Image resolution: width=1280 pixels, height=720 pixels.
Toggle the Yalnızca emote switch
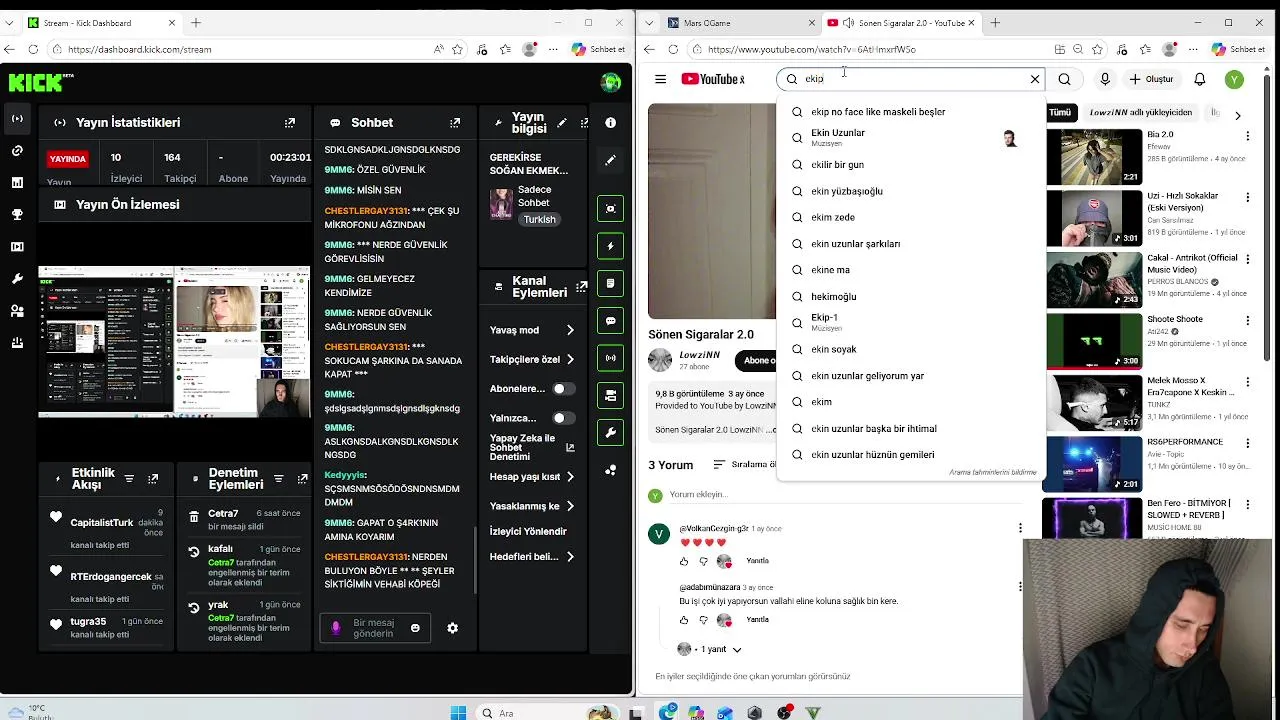coord(564,418)
